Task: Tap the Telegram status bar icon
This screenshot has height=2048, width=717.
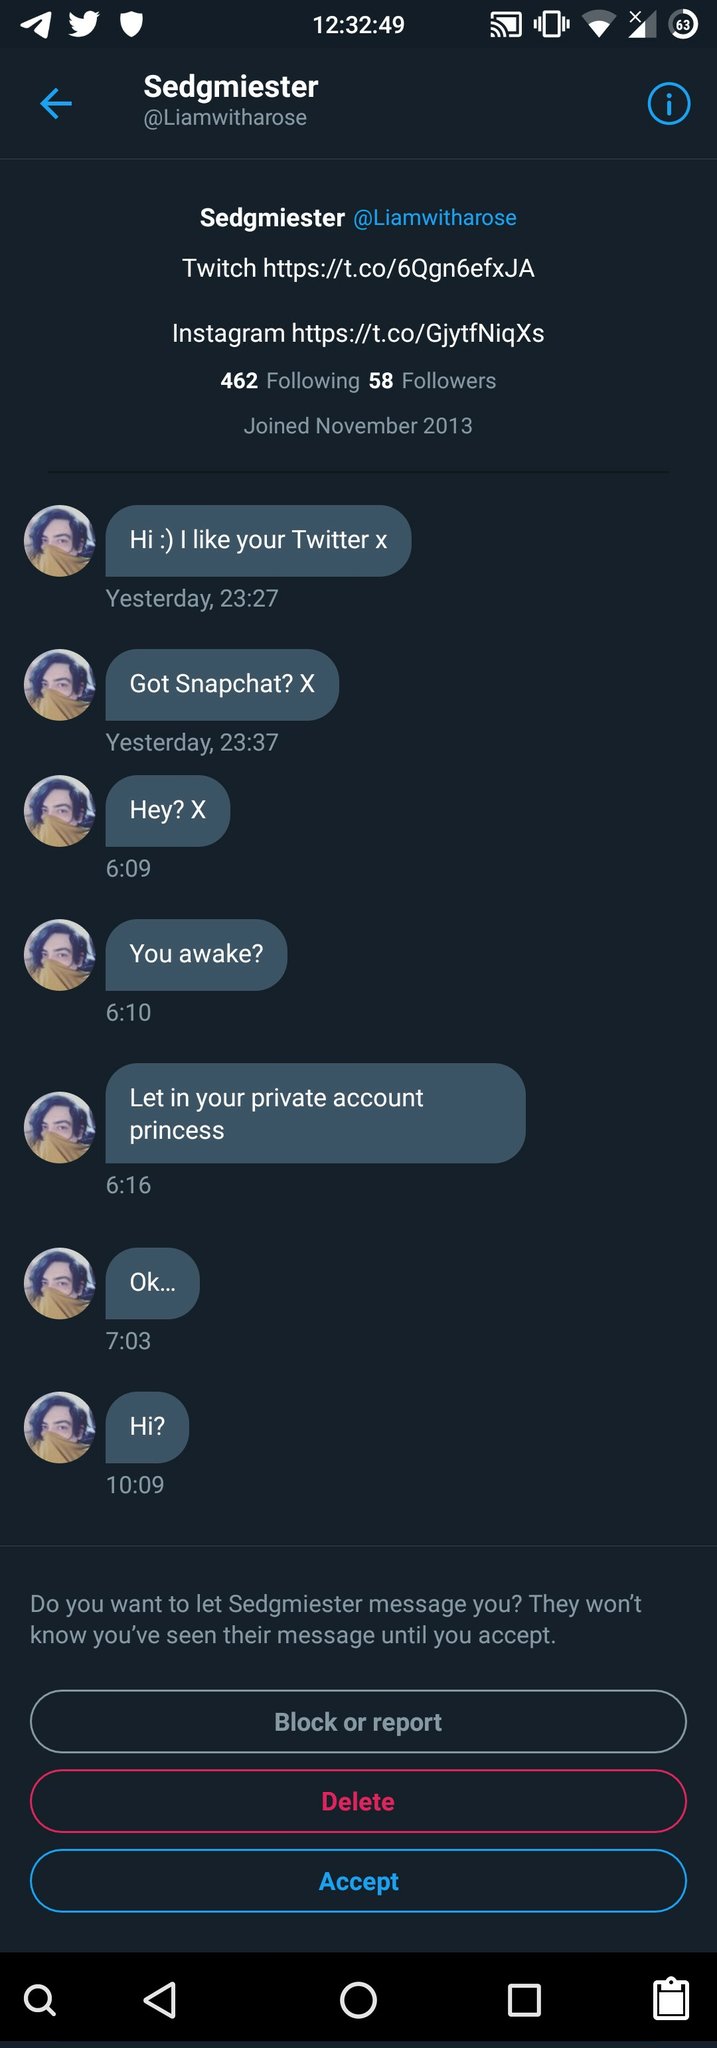Action: 36,24
